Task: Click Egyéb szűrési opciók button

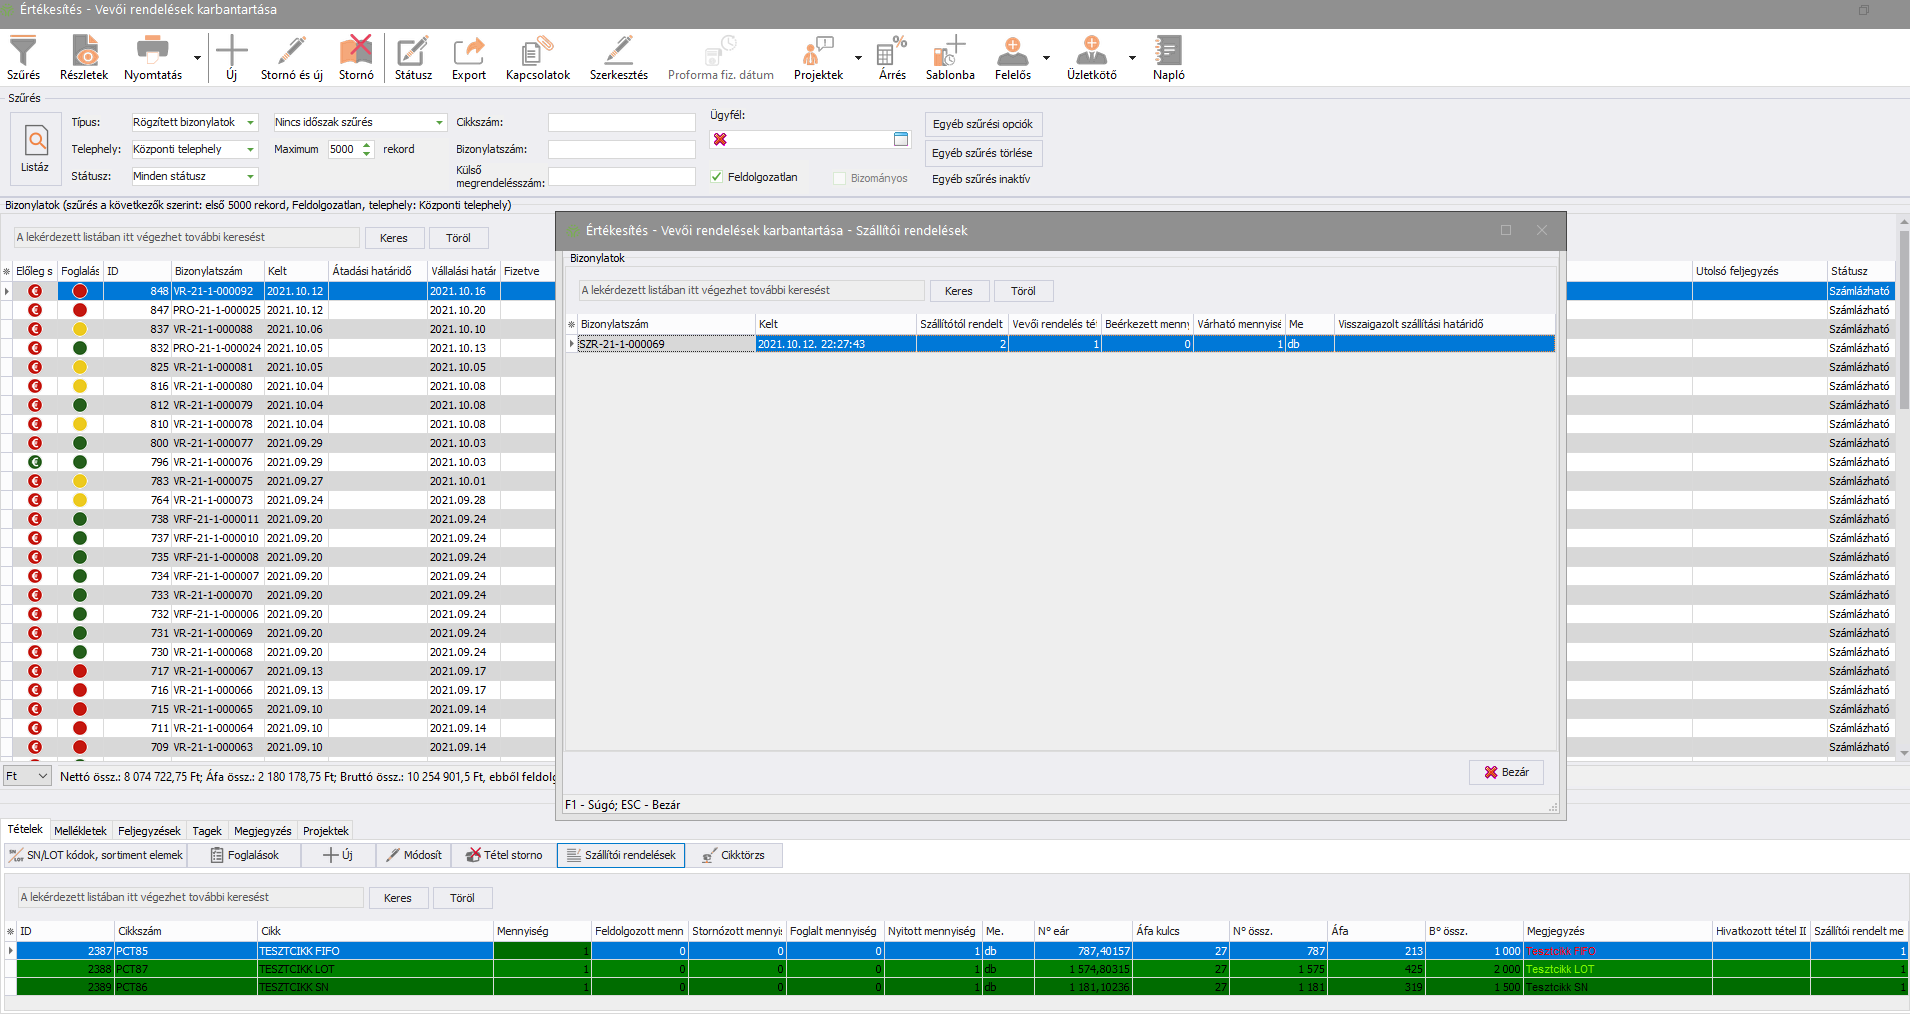Action: click(982, 124)
